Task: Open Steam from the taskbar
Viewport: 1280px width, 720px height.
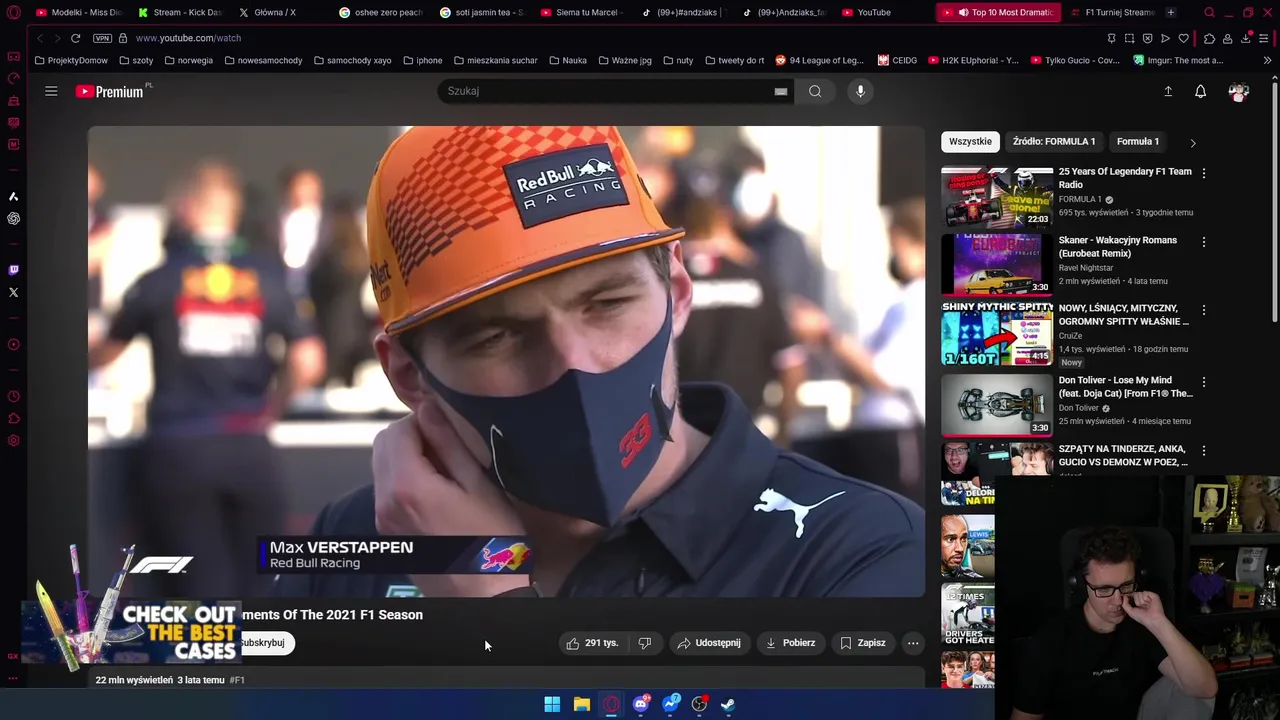Action: (728, 704)
